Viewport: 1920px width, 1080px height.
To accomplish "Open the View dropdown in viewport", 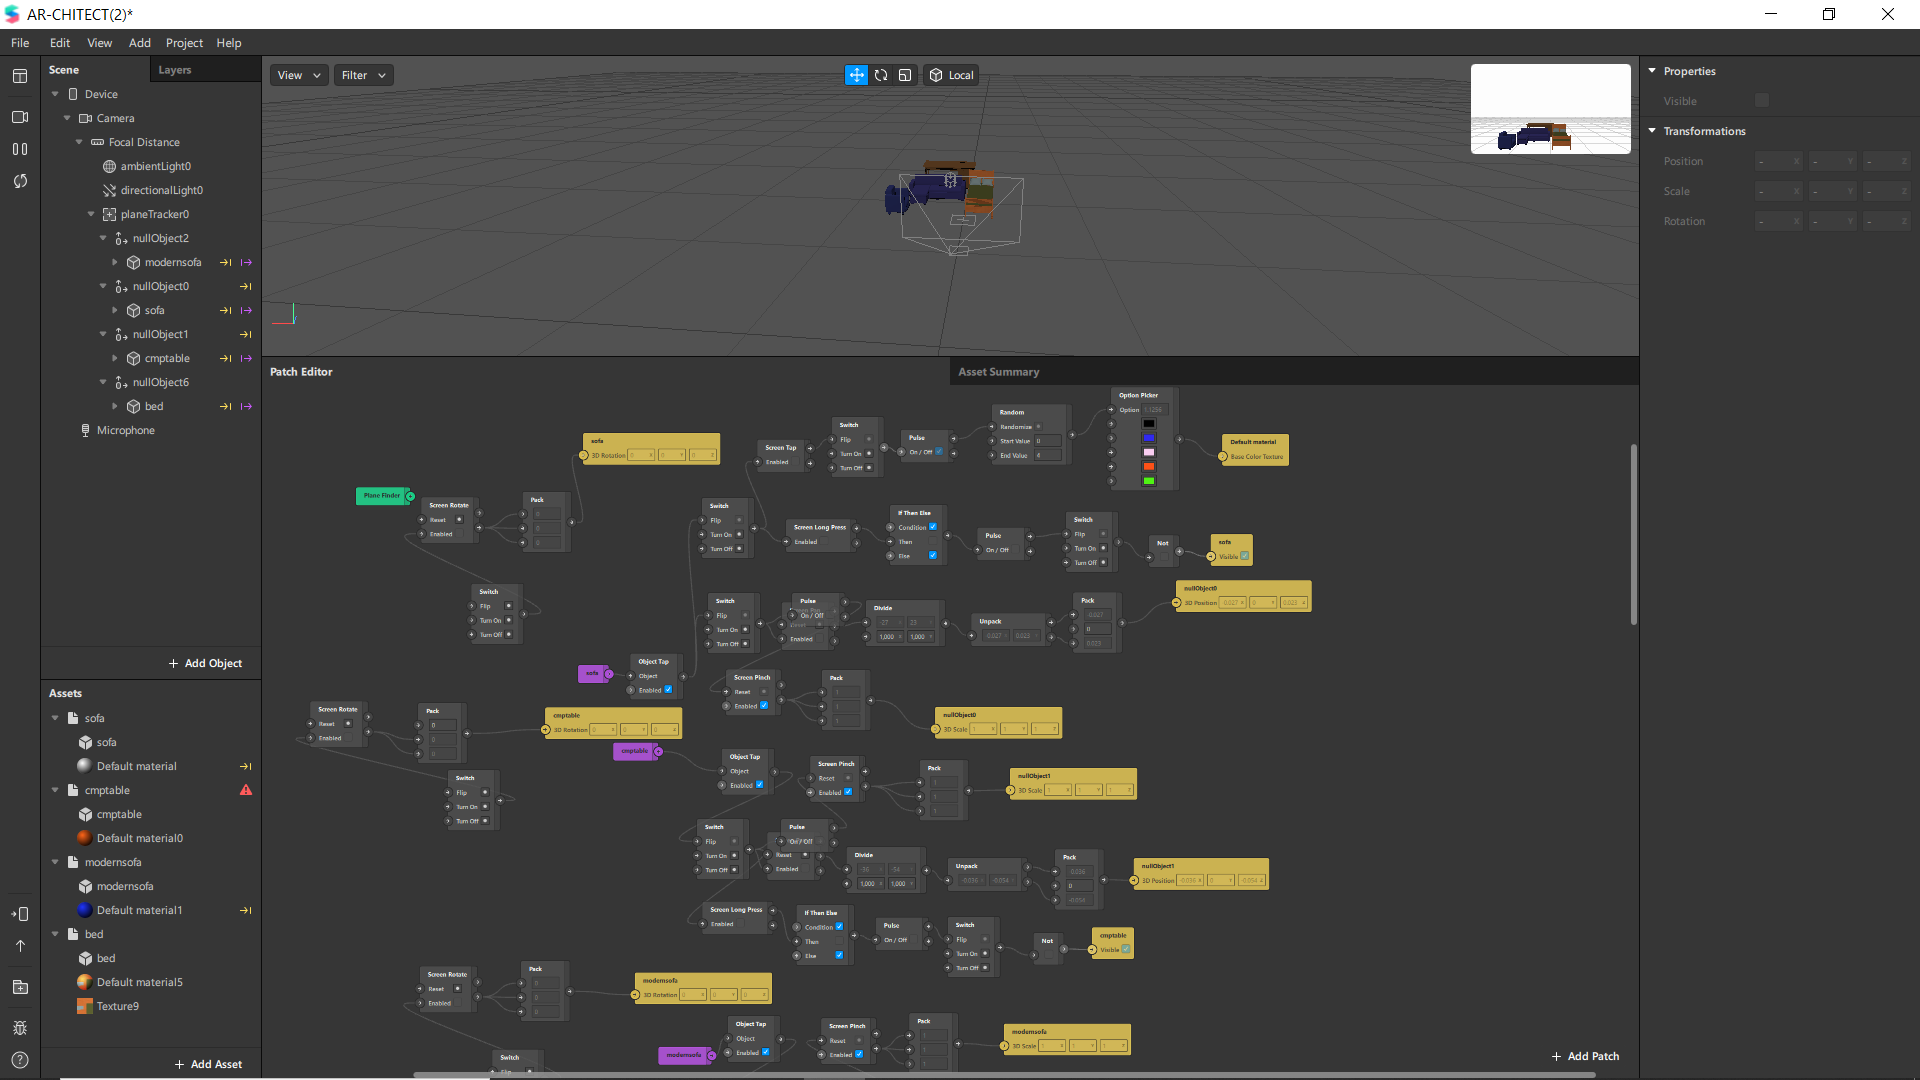I will (x=299, y=75).
